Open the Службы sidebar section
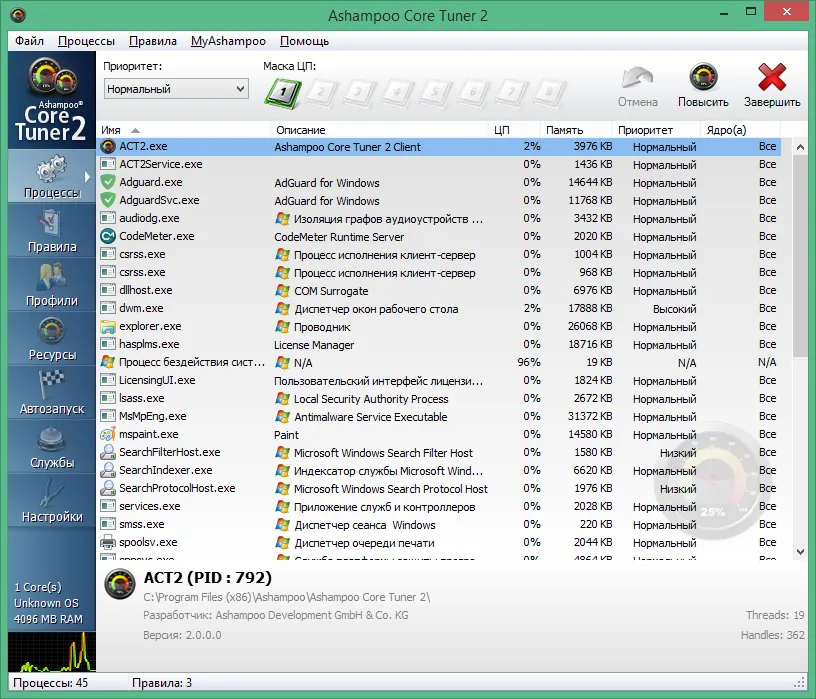 point(52,447)
